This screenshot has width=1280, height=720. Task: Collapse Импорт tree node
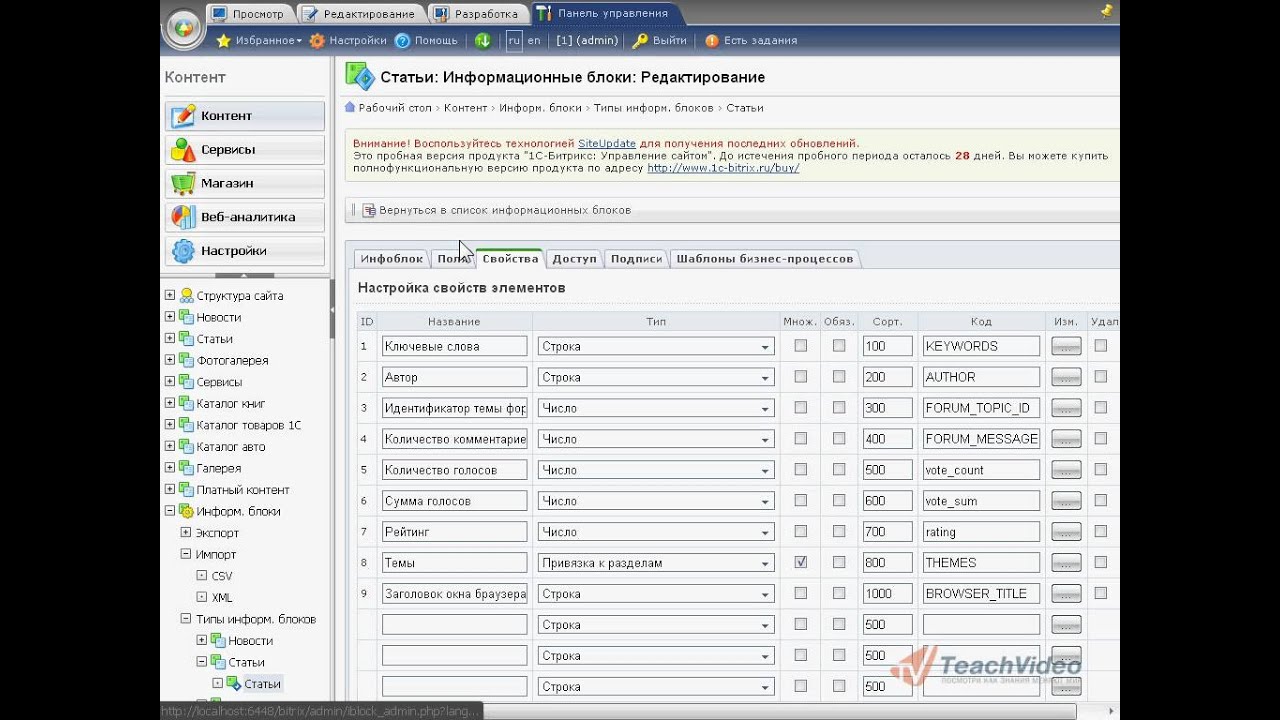click(x=185, y=554)
